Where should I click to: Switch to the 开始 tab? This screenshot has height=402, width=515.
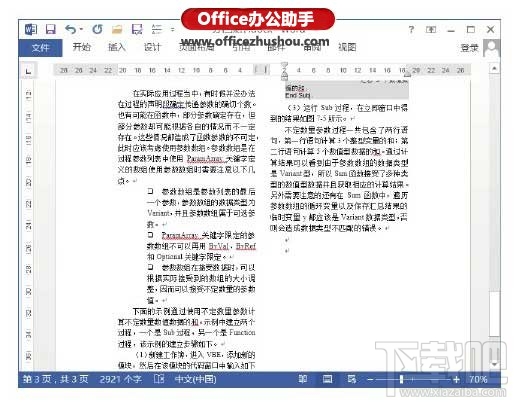(82, 47)
